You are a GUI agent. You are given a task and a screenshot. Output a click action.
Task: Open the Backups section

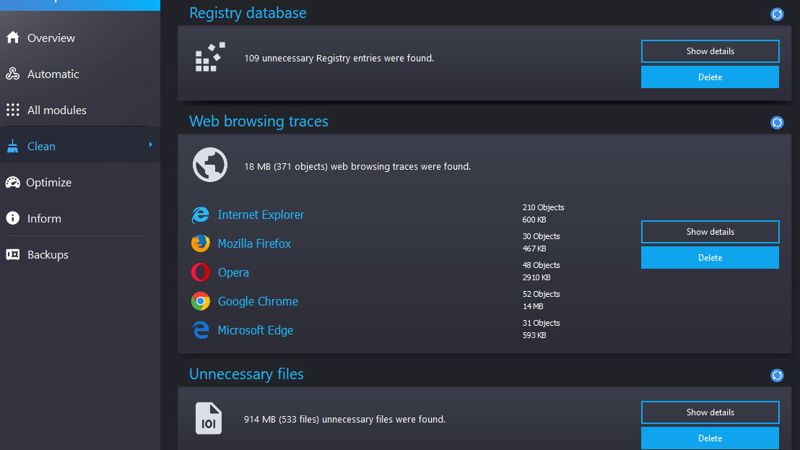48,255
